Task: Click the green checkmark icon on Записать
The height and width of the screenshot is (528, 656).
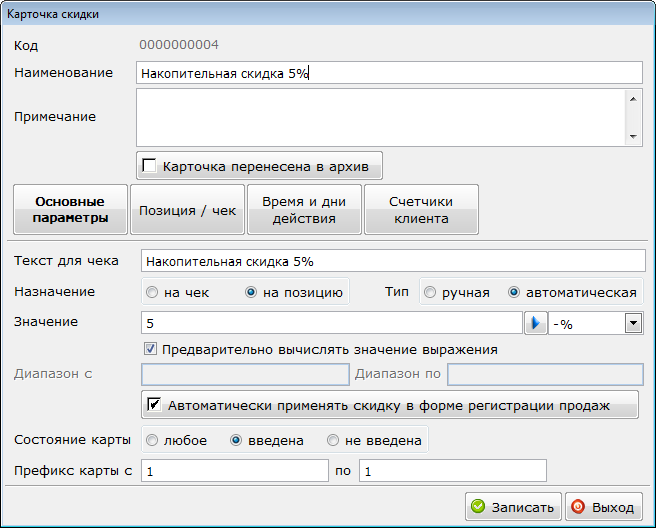Action: (478, 507)
